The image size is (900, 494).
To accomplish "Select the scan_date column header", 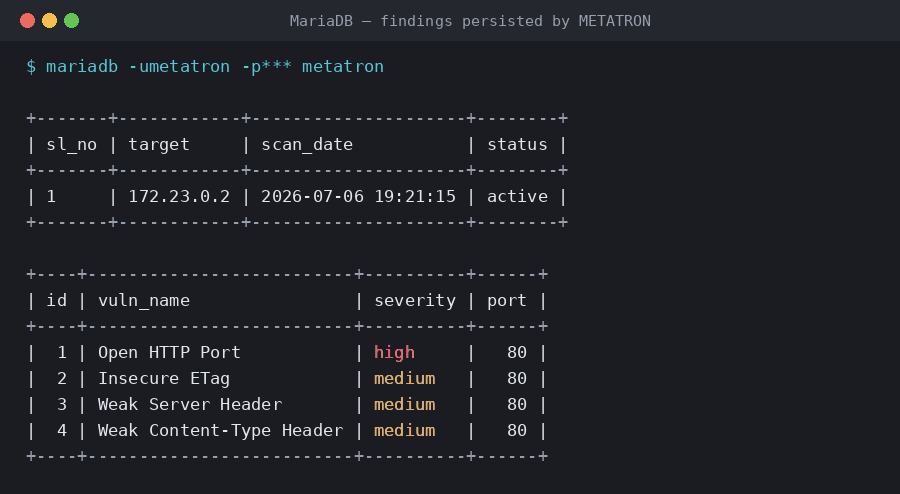I will point(307,145).
